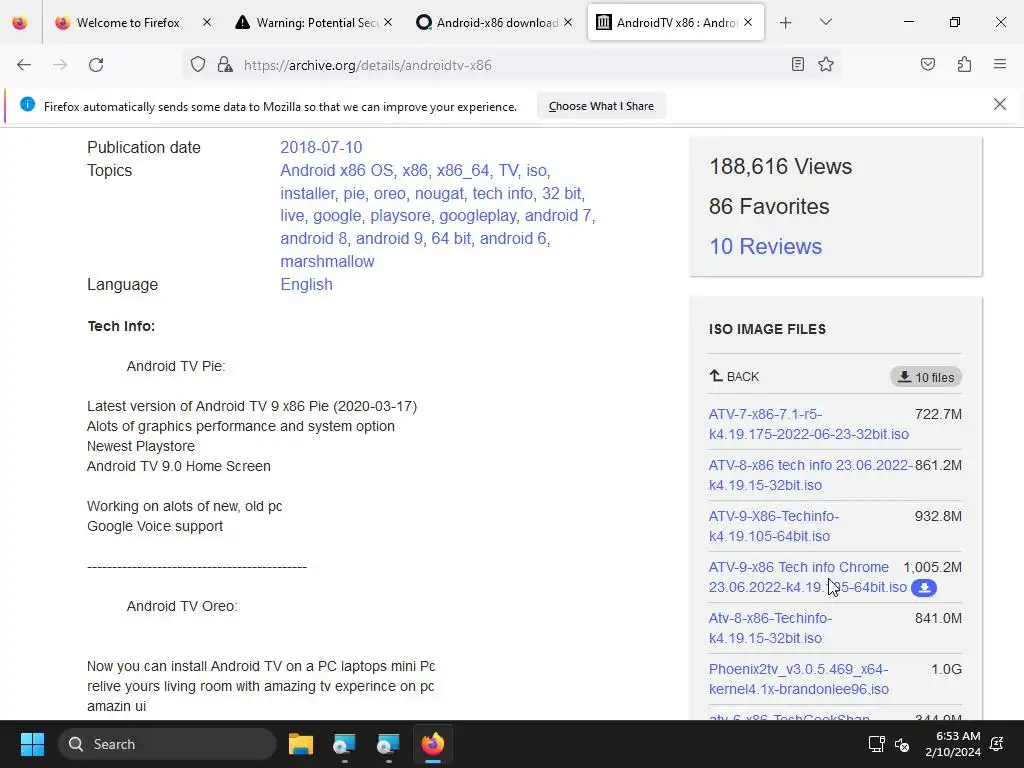Viewport: 1024px width, 768px height.
Task: Open Windows Start menu
Action: 32,744
